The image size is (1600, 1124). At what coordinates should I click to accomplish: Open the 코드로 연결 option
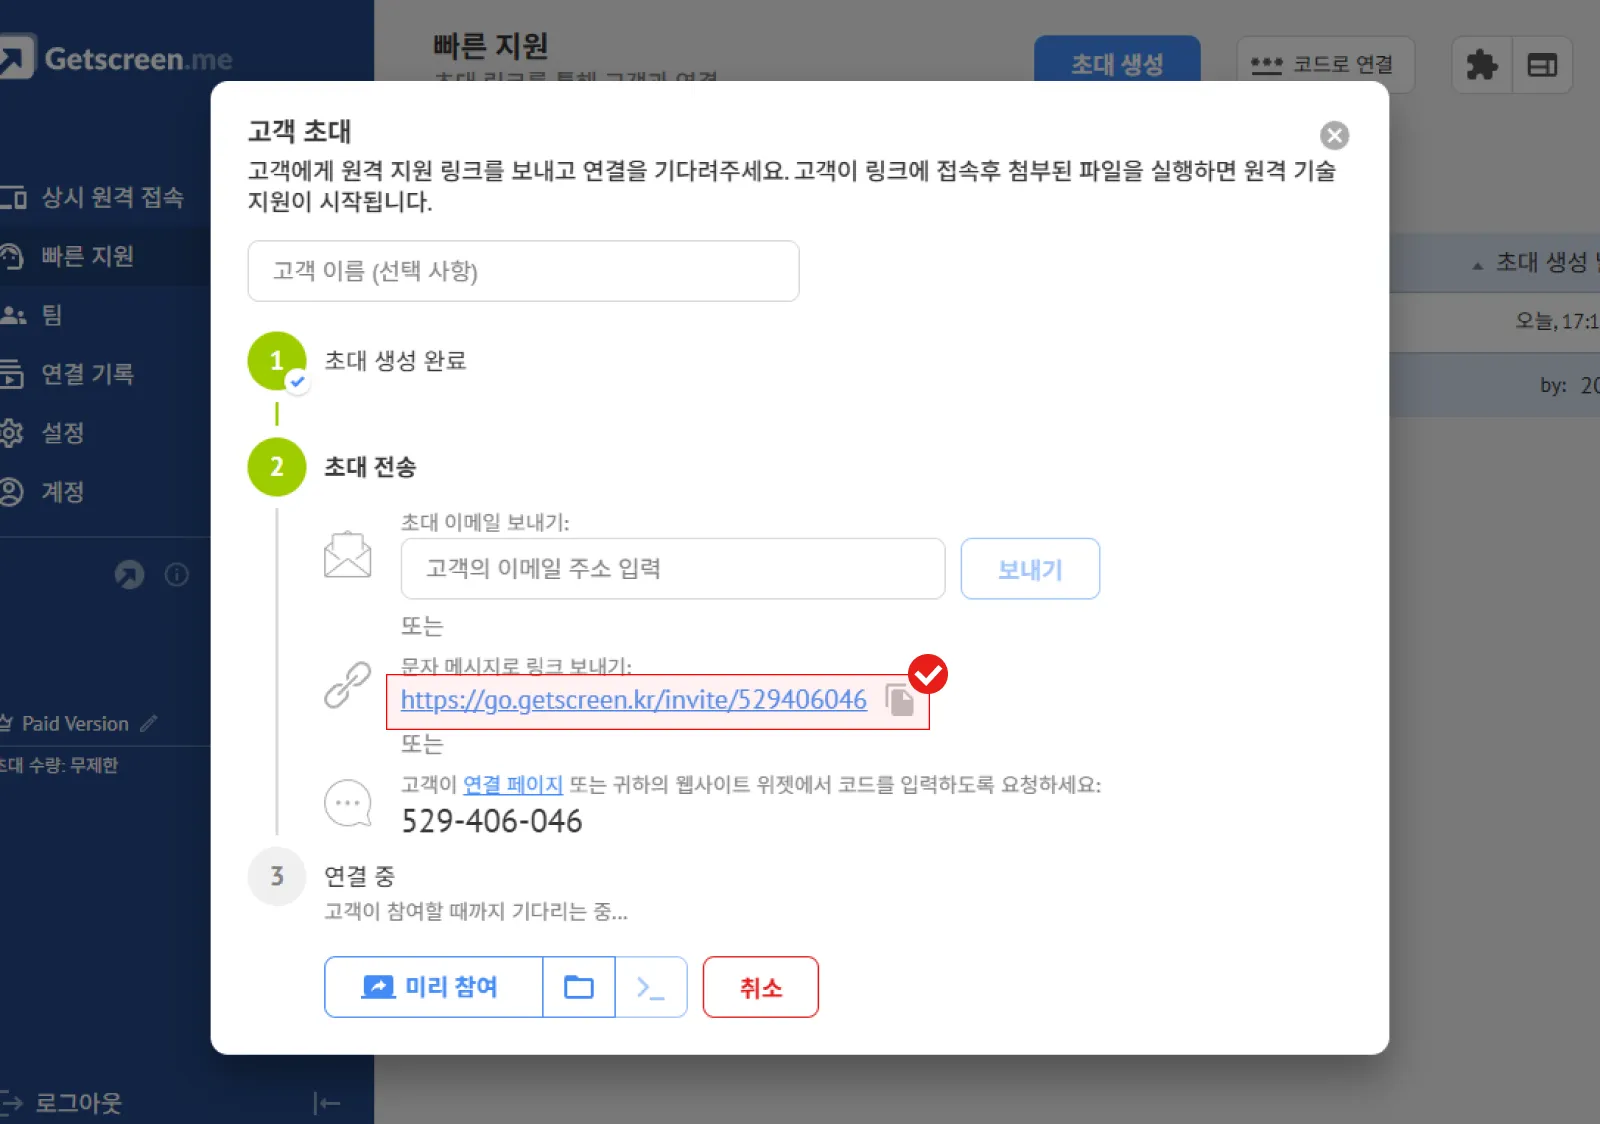[x=1325, y=64]
